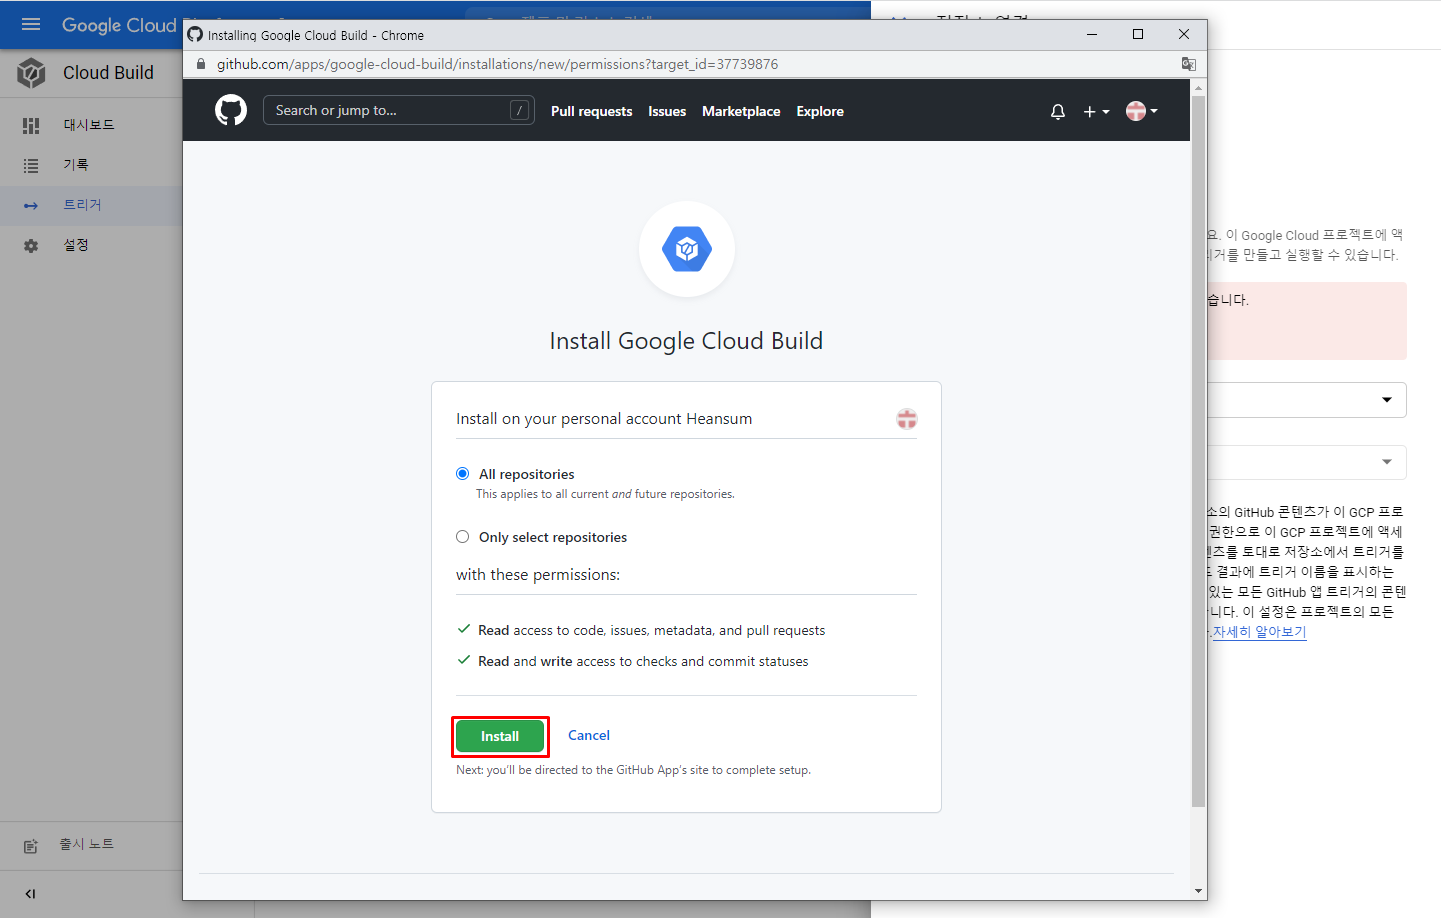The height and width of the screenshot is (918, 1441).
Task: Click the Heansum account avatar in install card
Action: [x=907, y=419]
